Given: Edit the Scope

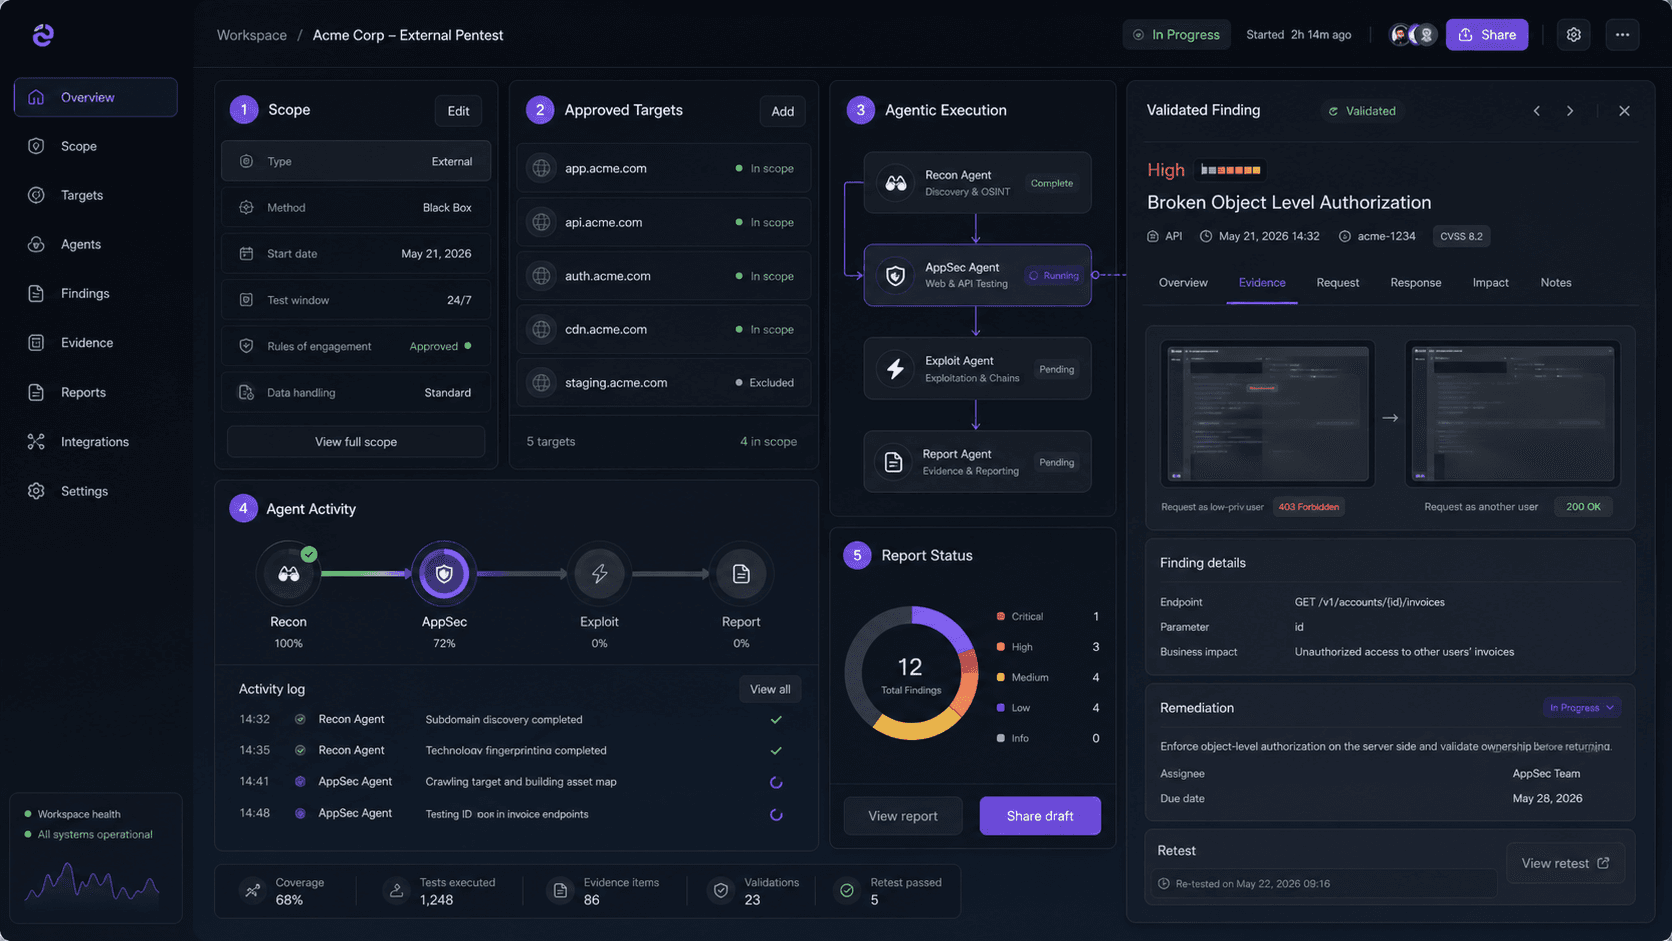Looking at the screenshot, I should (x=458, y=111).
